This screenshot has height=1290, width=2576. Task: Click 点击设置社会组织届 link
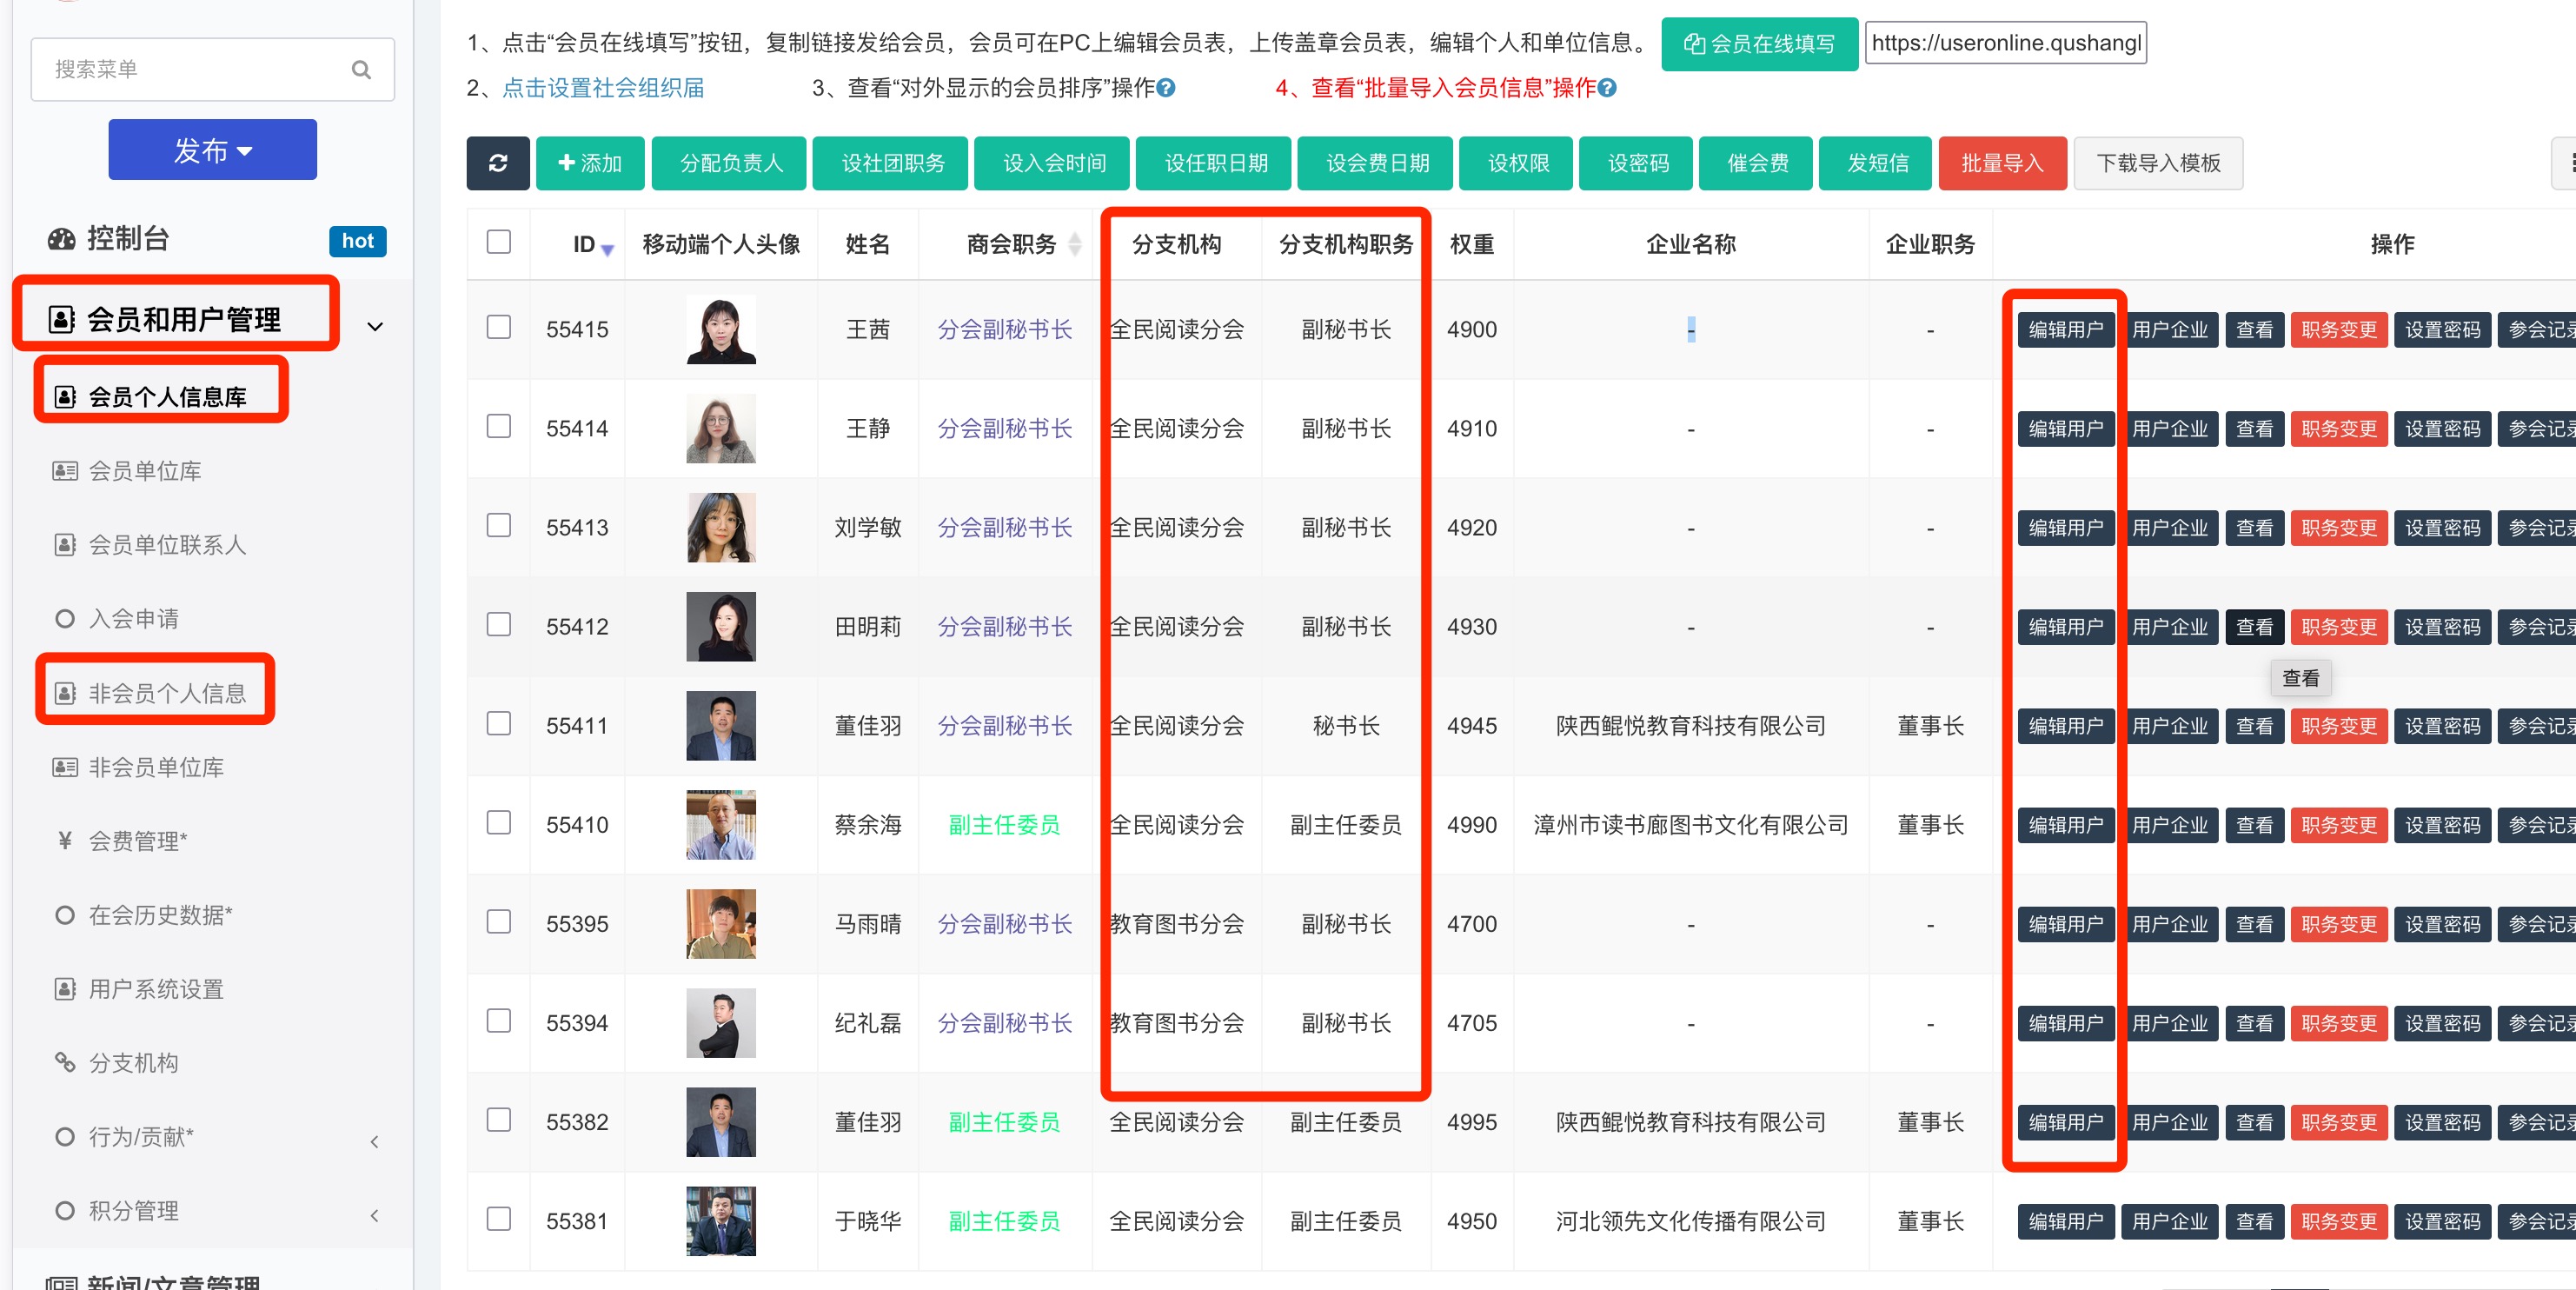click(x=603, y=88)
